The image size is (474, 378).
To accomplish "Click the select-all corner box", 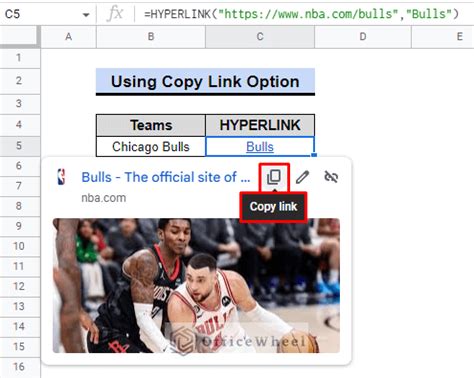I will click(19, 37).
